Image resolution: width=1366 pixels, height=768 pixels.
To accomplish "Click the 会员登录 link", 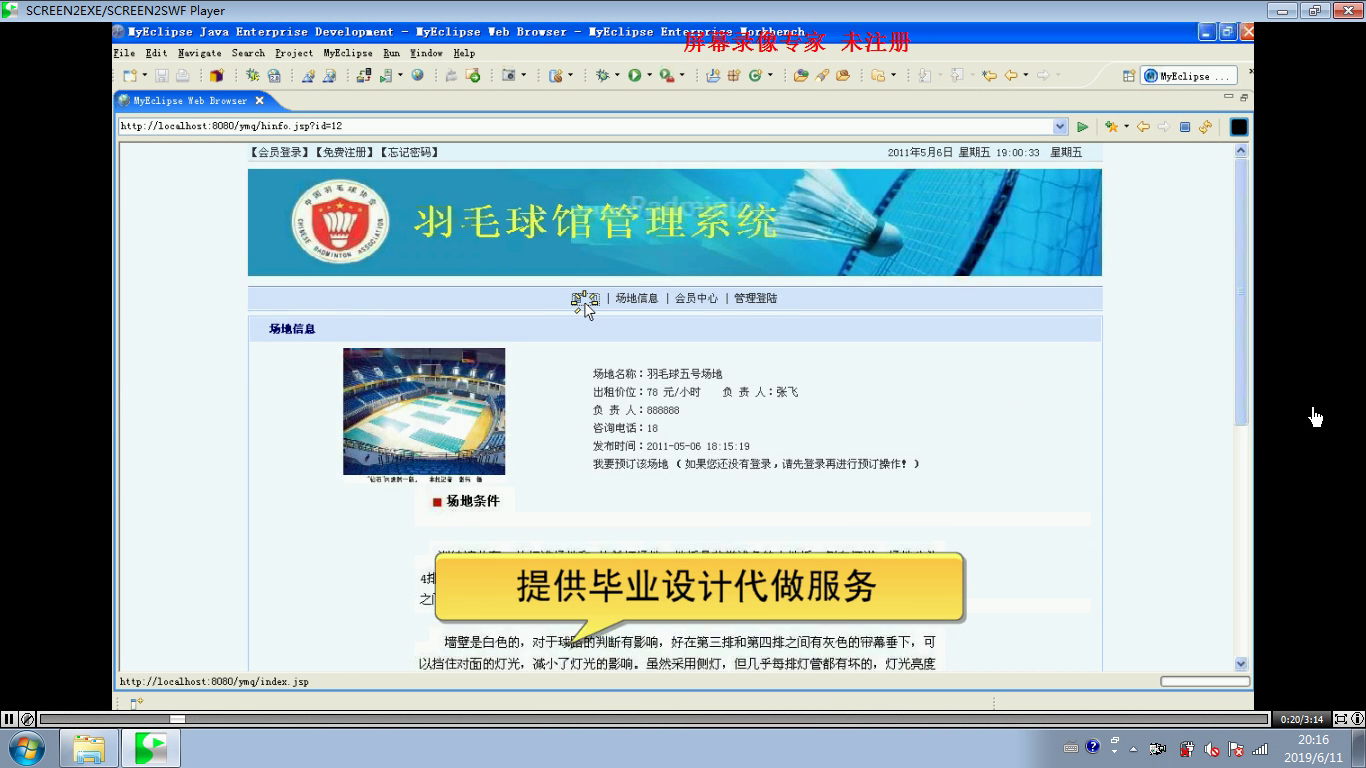I will point(280,153).
